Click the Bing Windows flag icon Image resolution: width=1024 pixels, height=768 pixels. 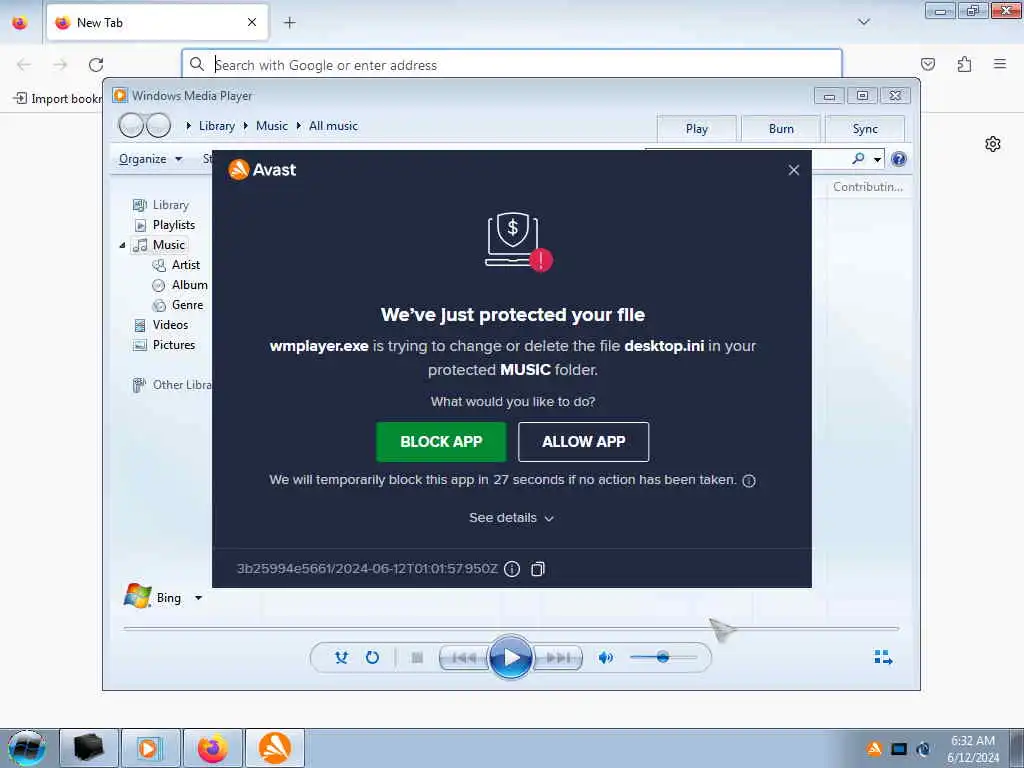coord(137,596)
